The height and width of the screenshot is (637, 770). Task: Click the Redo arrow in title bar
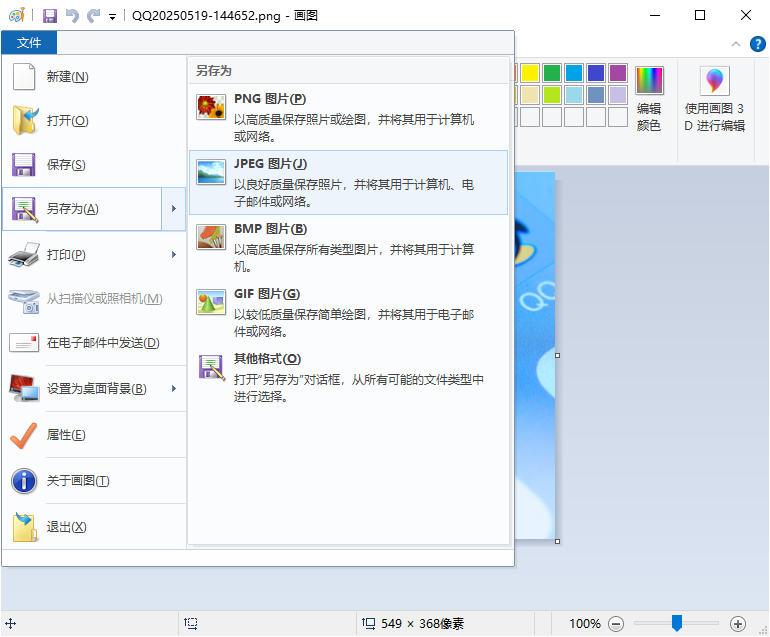tap(93, 16)
